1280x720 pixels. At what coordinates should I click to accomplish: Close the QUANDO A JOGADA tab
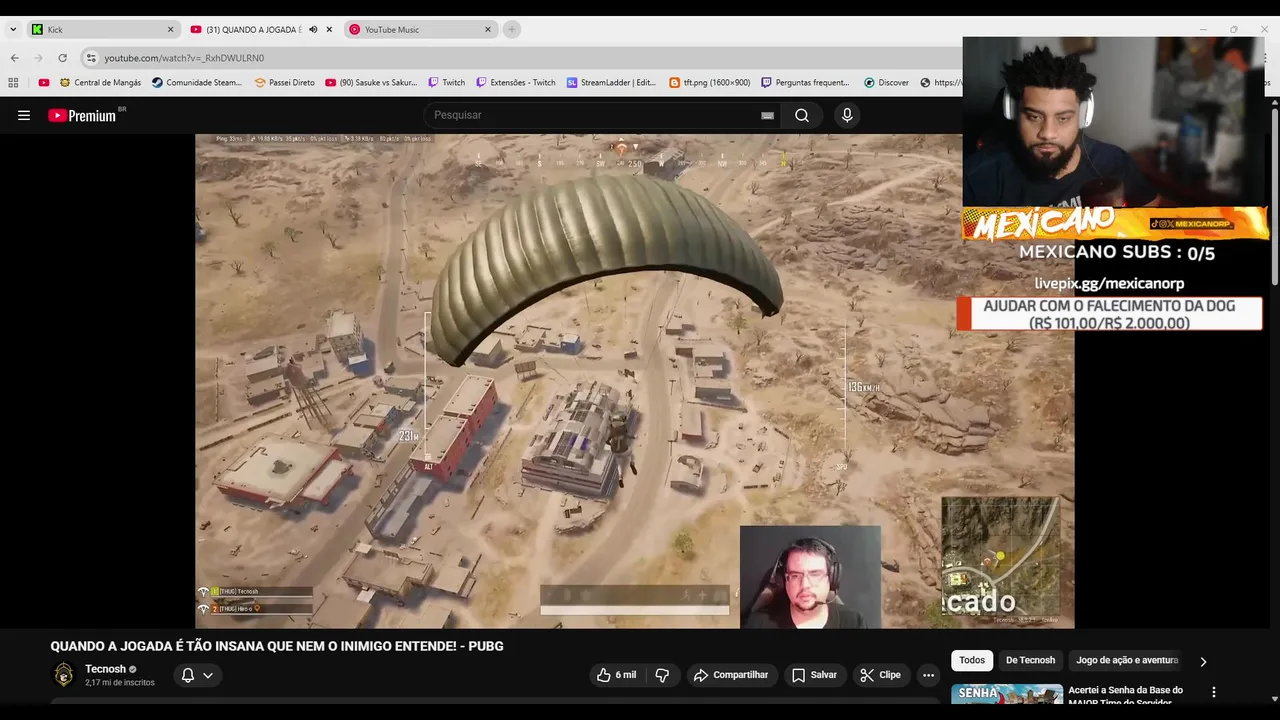329,30
